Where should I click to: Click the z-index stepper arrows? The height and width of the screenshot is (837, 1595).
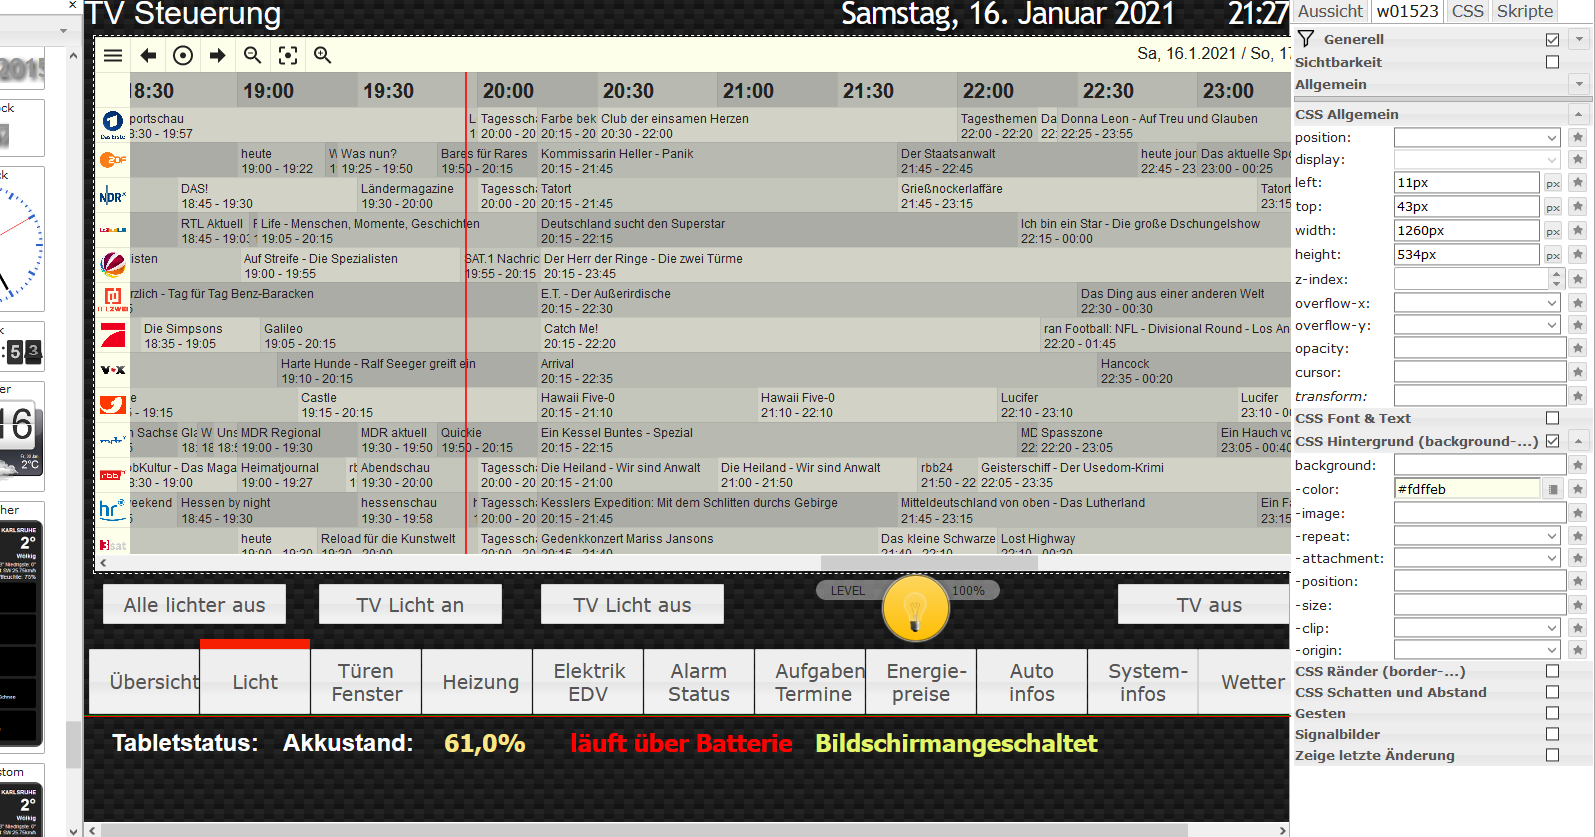coord(1557,279)
